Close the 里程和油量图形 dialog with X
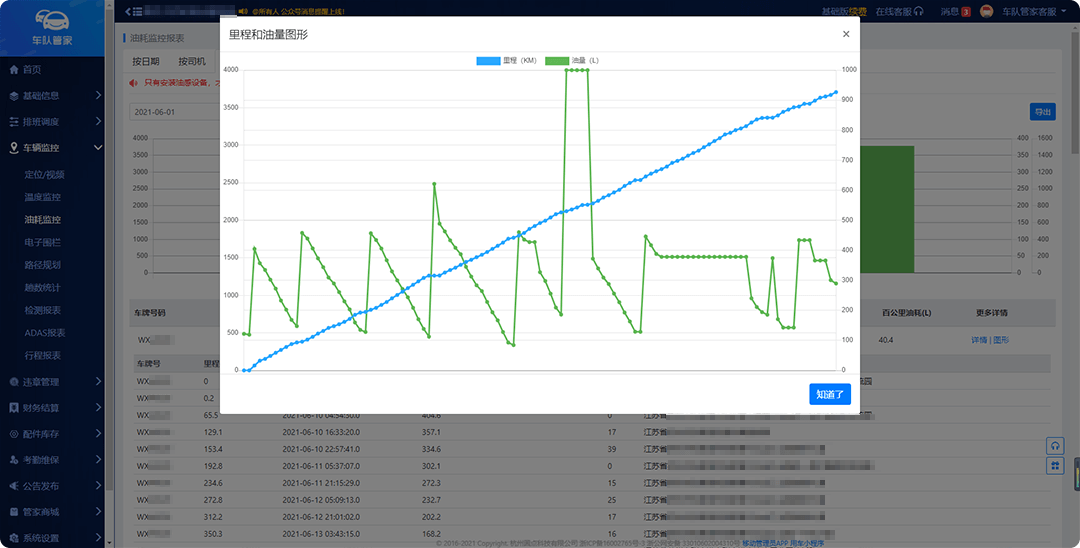Viewport: 1080px width, 548px height. click(846, 34)
